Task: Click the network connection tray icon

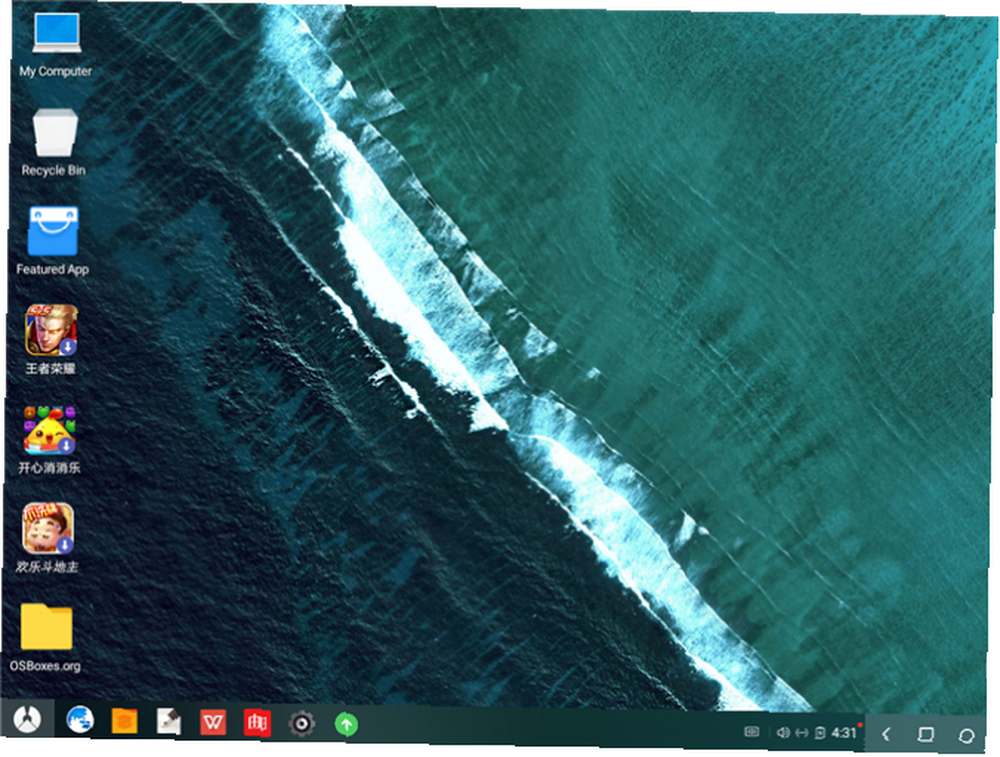Action: coord(802,733)
